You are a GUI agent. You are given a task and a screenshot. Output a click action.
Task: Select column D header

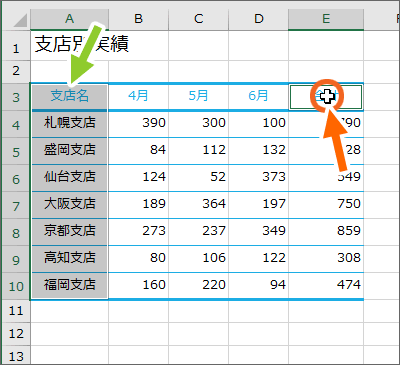click(x=259, y=19)
